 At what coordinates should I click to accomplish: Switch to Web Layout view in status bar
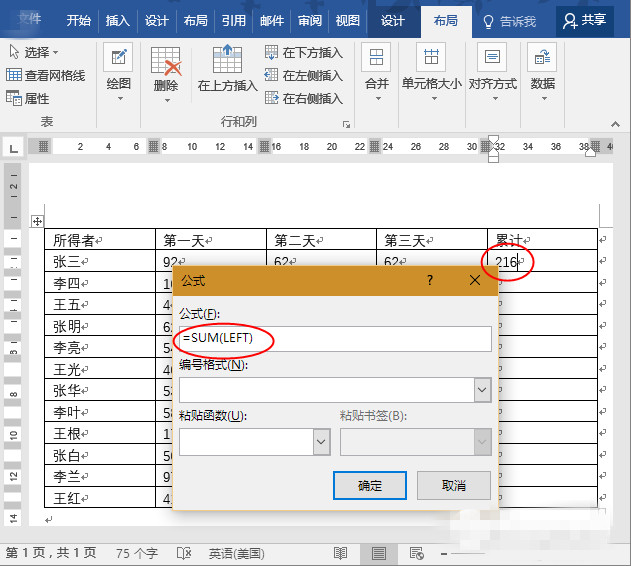417,553
